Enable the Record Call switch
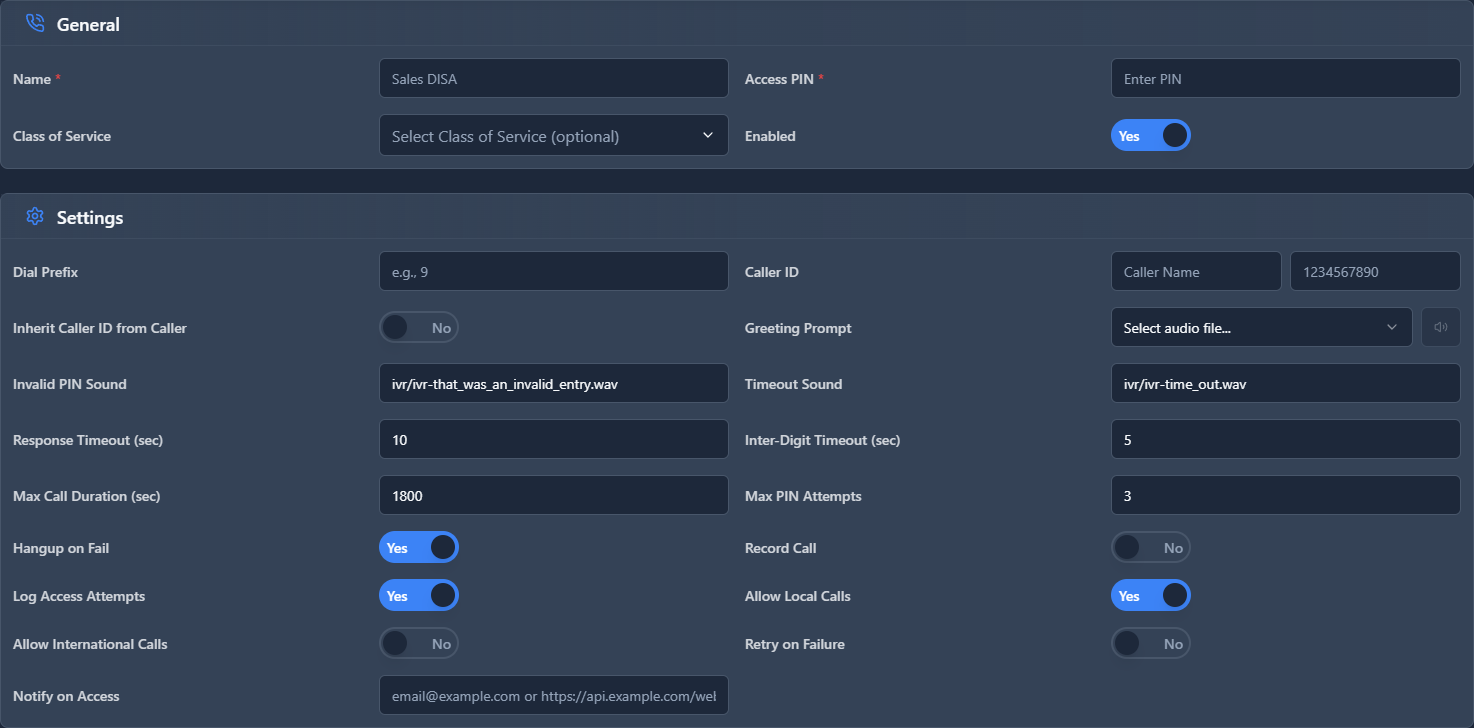The height and width of the screenshot is (728, 1474). (x=1150, y=548)
